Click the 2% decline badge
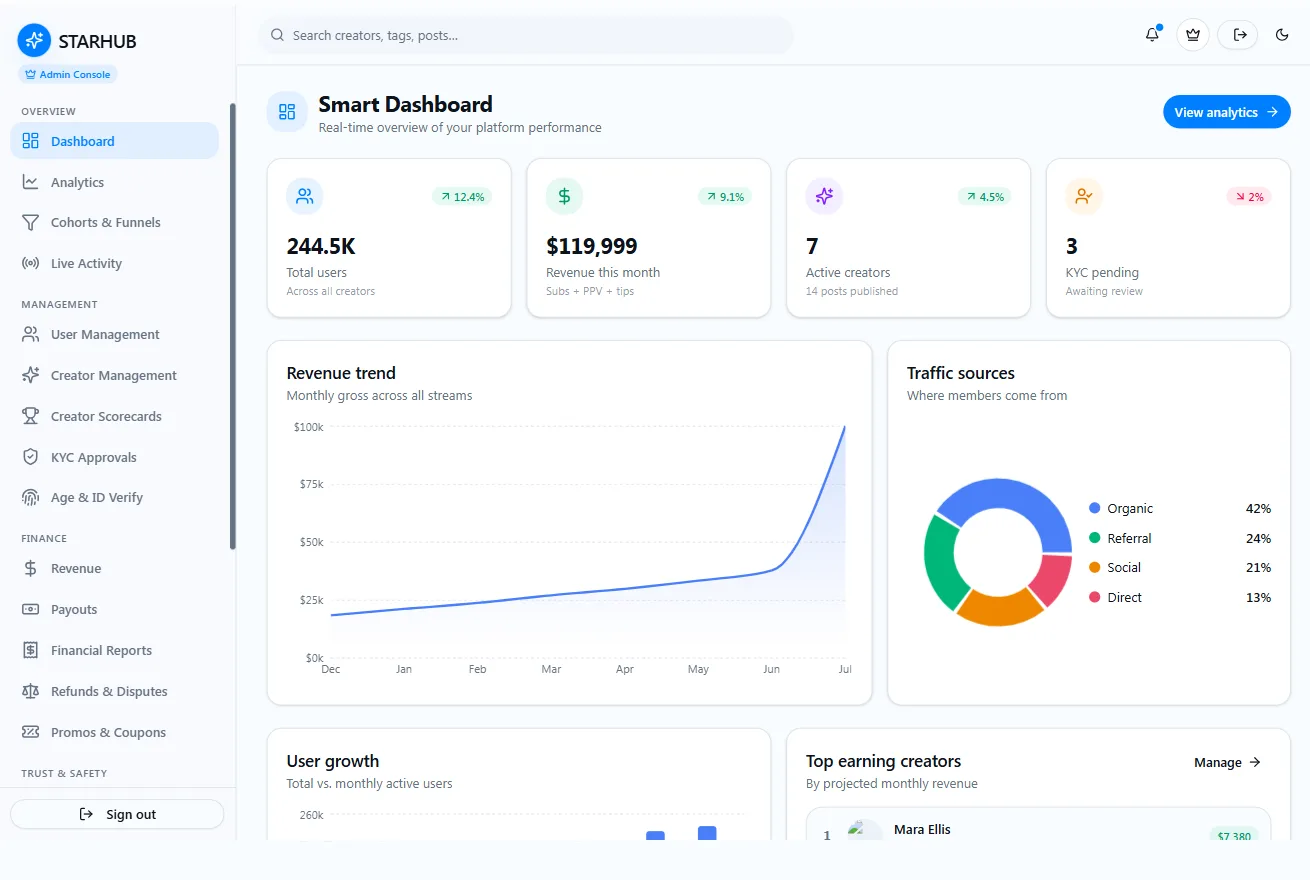Image resolution: width=1310 pixels, height=880 pixels. (x=1249, y=197)
